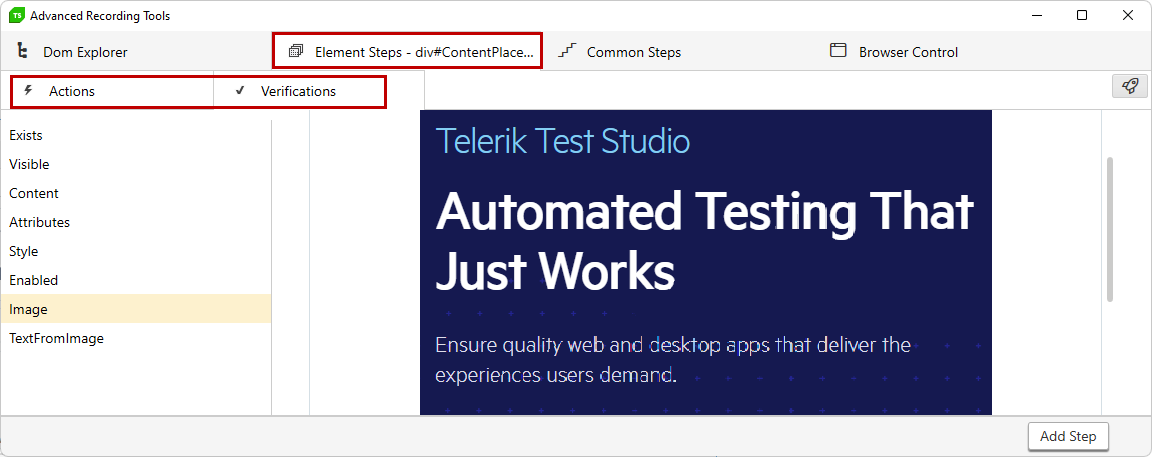Choose the TextFromImage verification
The image size is (1152, 457).
pyautogui.click(x=136, y=338)
